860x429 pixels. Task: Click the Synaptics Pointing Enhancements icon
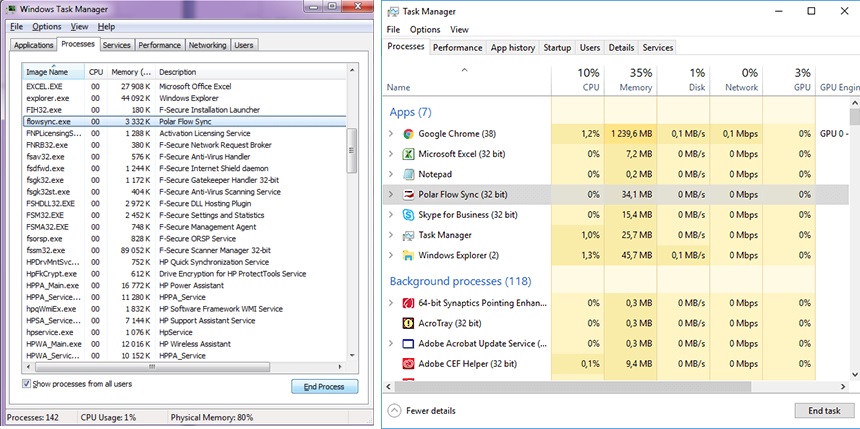click(x=408, y=303)
